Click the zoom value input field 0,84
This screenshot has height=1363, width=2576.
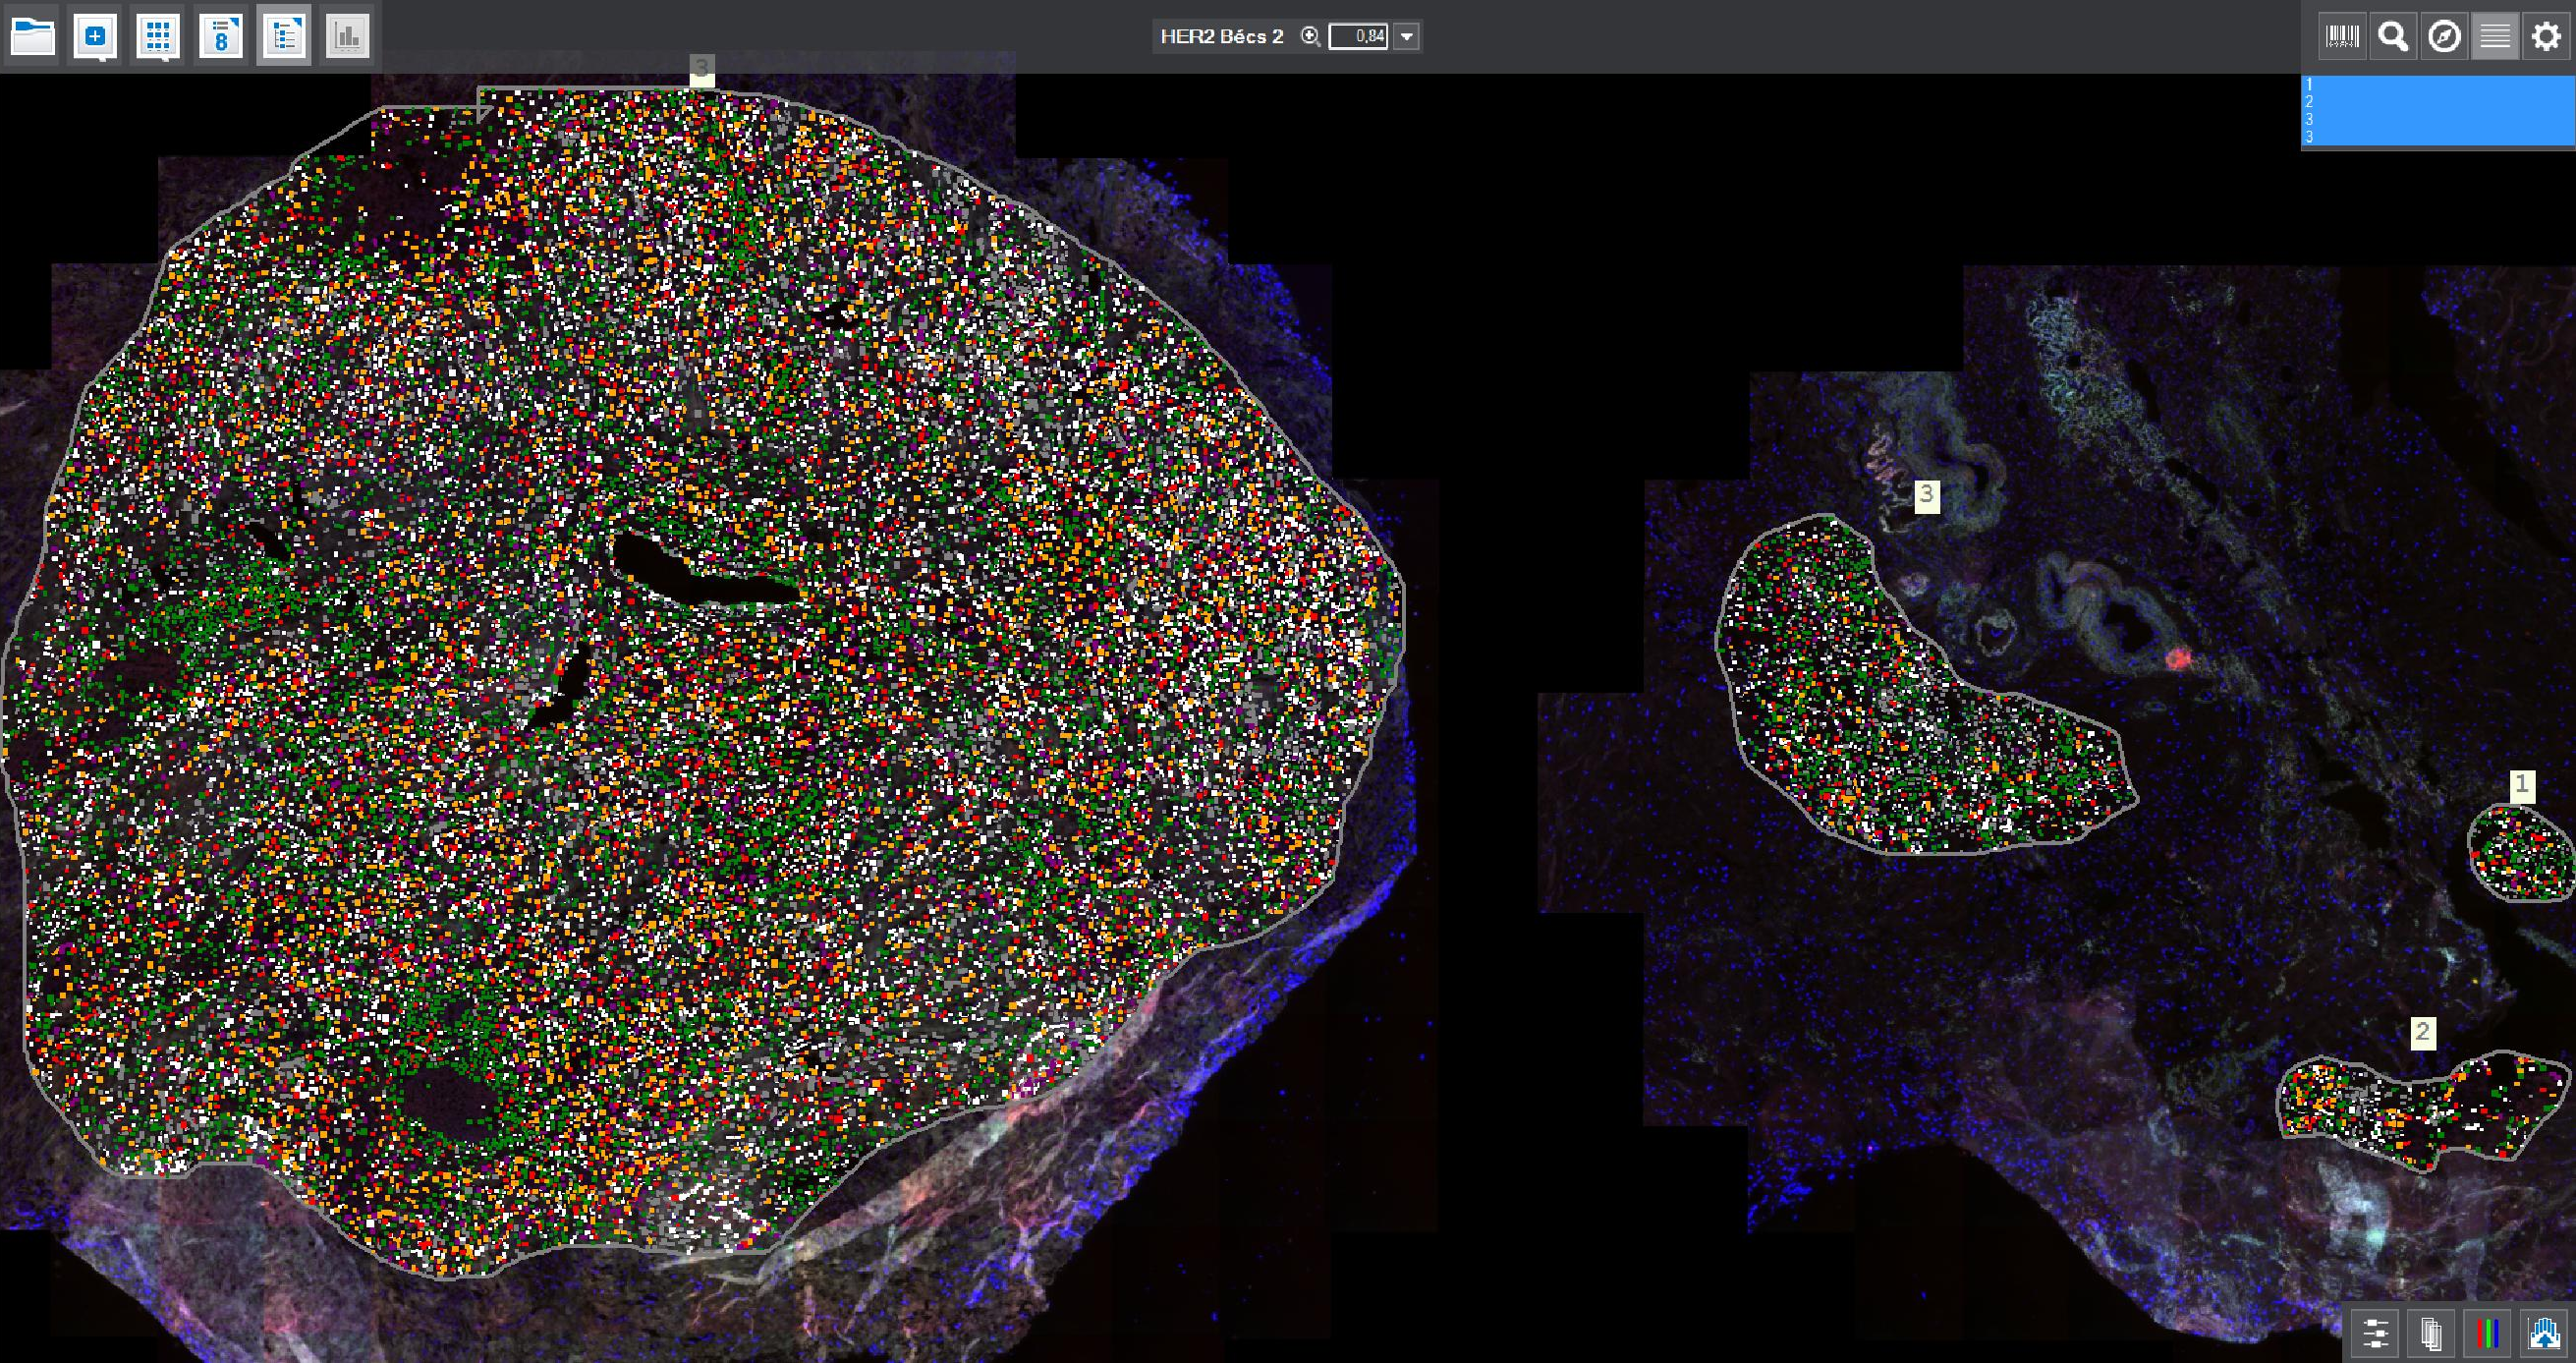1357,37
